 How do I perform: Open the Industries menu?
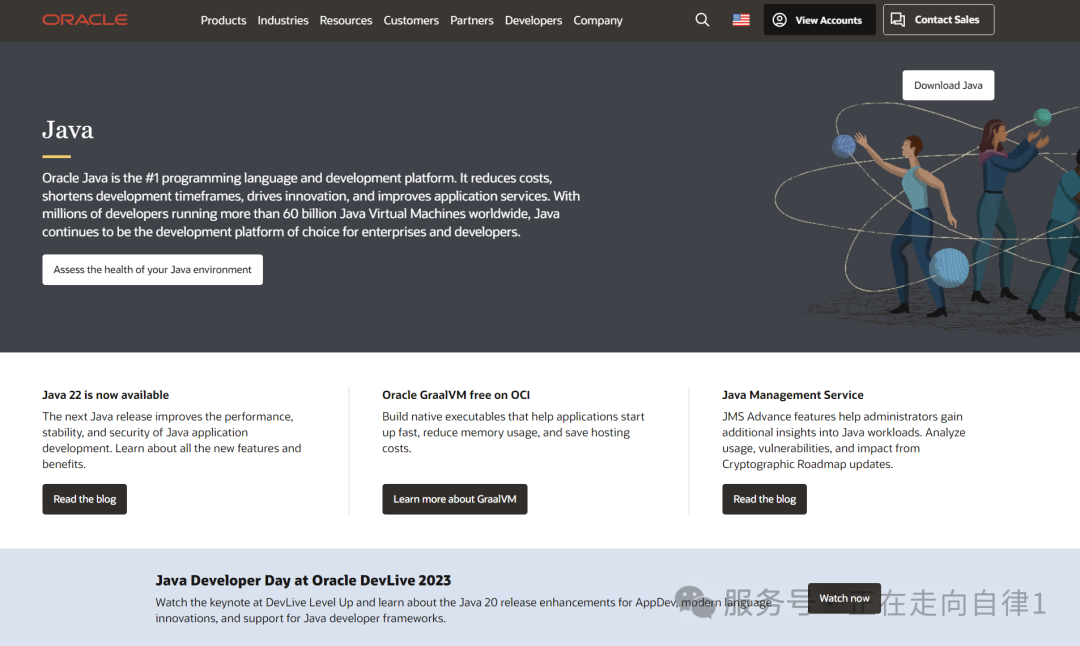click(x=283, y=21)
